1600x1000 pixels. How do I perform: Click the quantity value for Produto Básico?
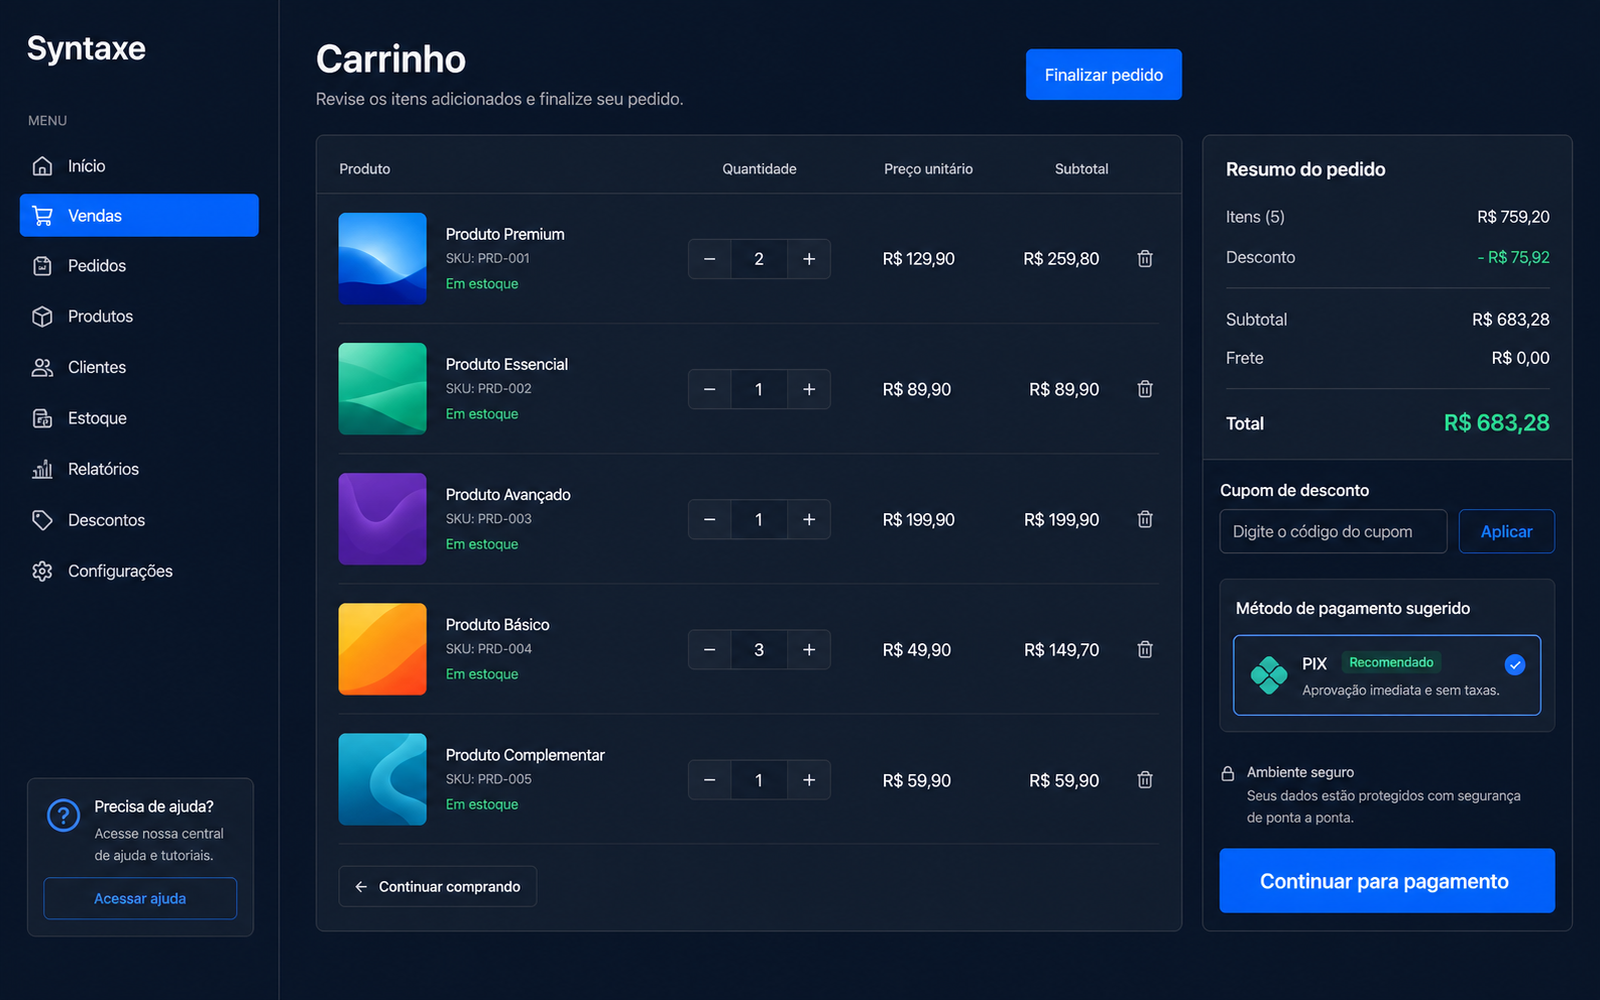pyautogui.click(x=759, y=649)
